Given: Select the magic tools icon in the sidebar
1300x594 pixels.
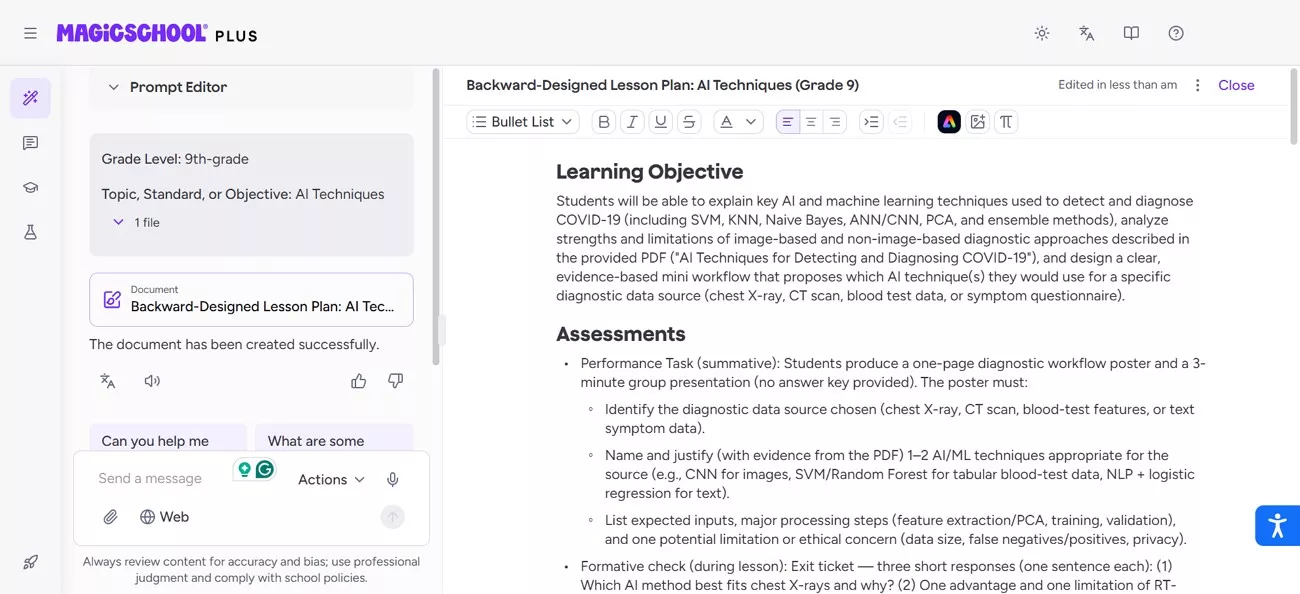Looking at the screenshot, I should pos(30,98).
